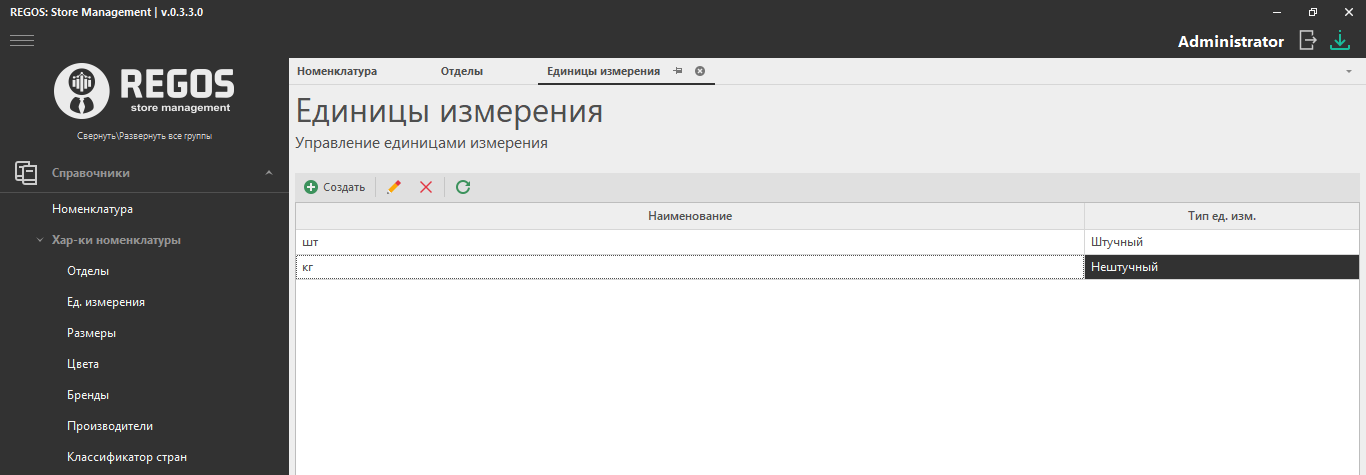1366x475 pixels.
Task: Close the Единицы измерения tab
Action: pos(700,71)
